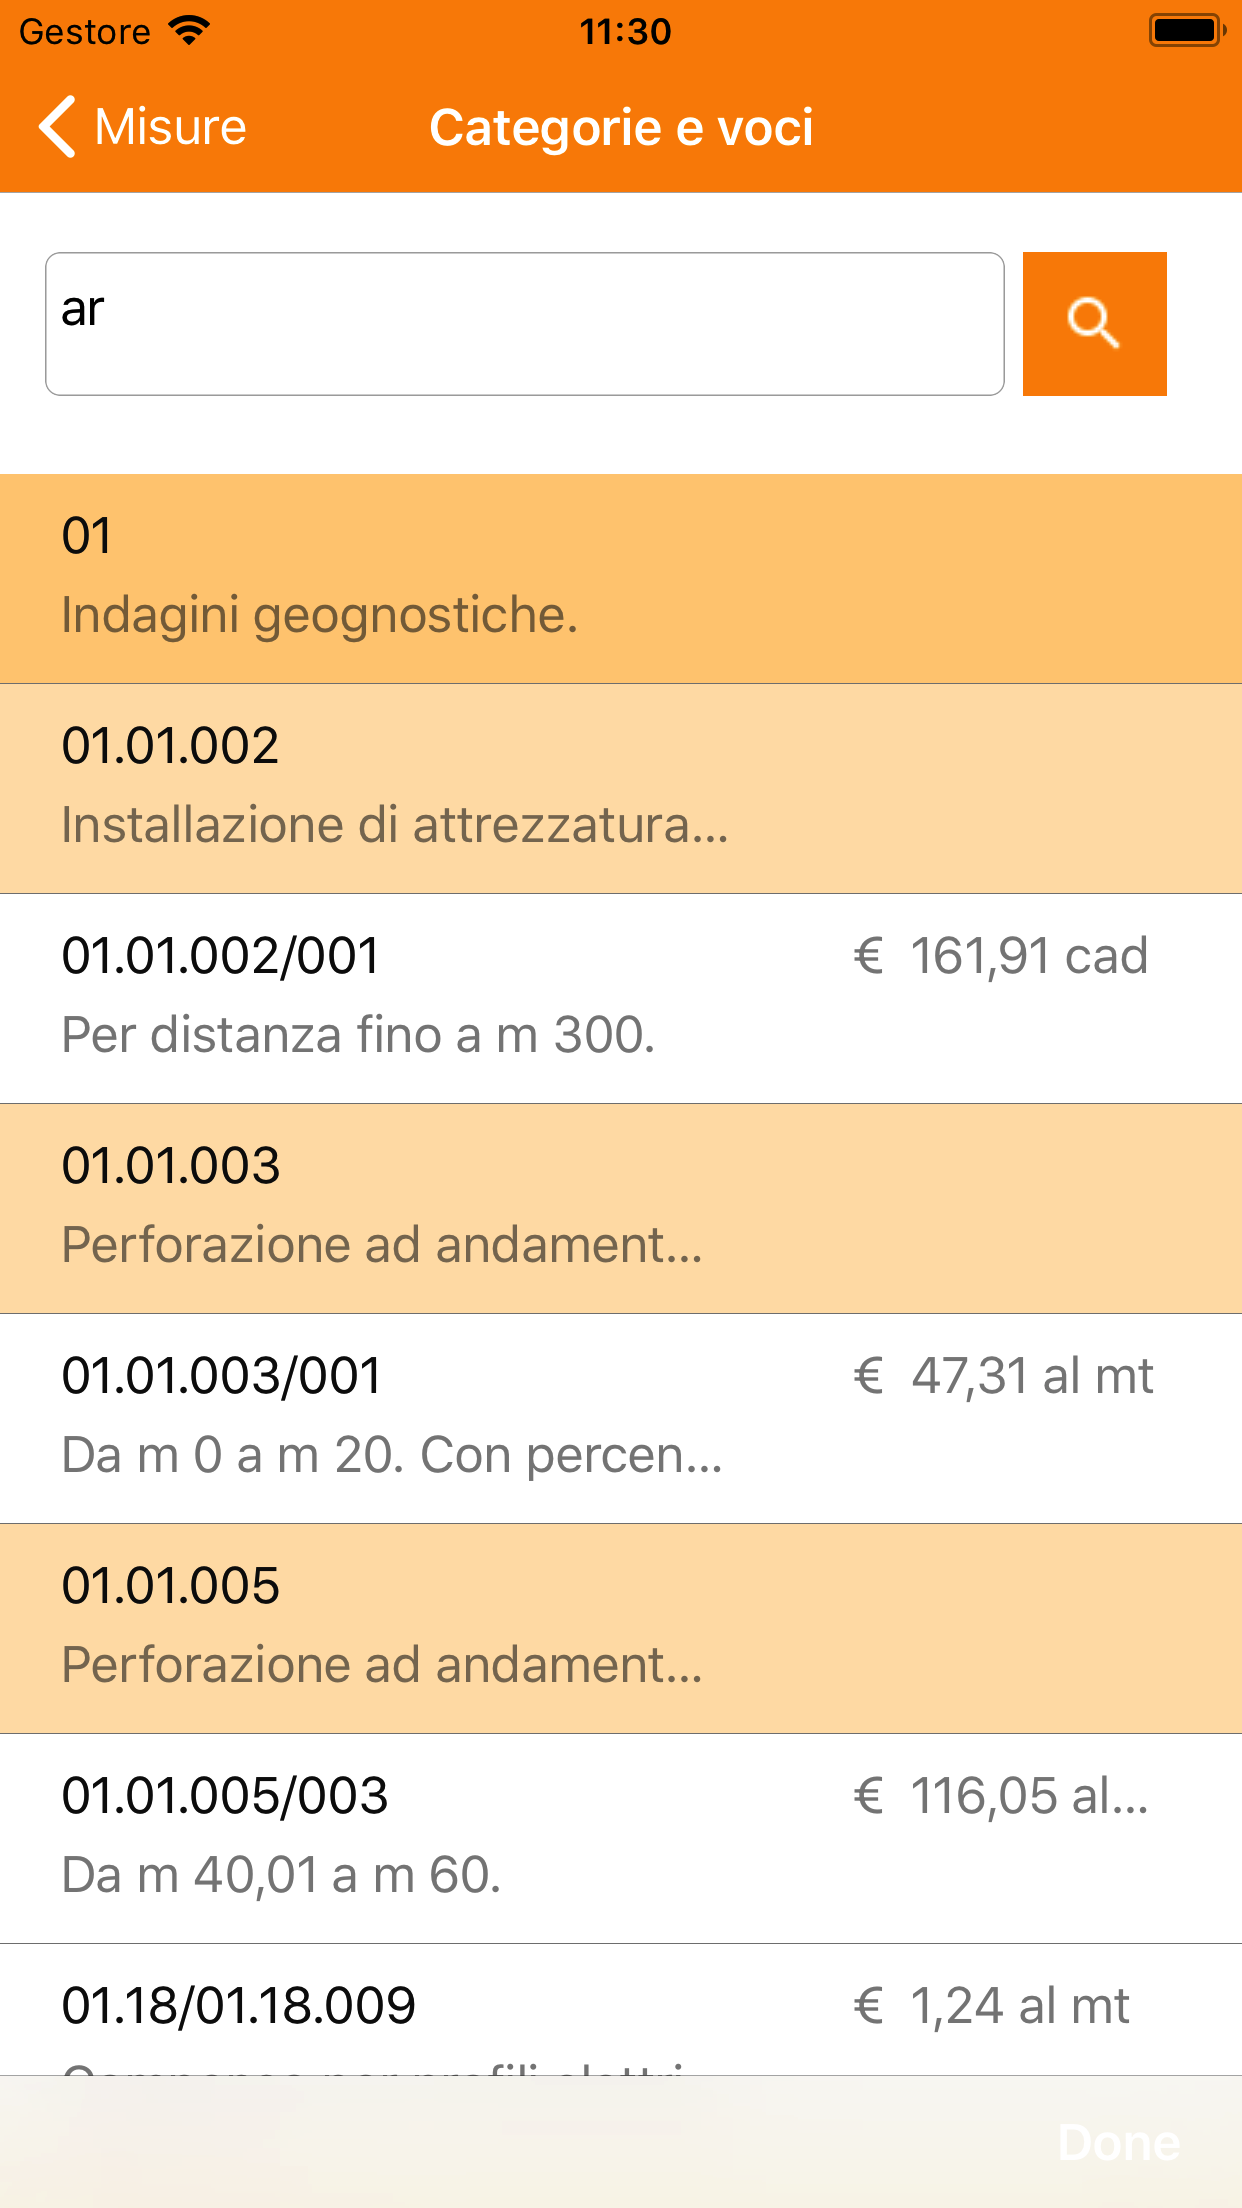This screenshot has width=1242, height=2208.
Task: Select item 01.01.003/001 Da m 0 a m 20
Action: coord(621,1419)
